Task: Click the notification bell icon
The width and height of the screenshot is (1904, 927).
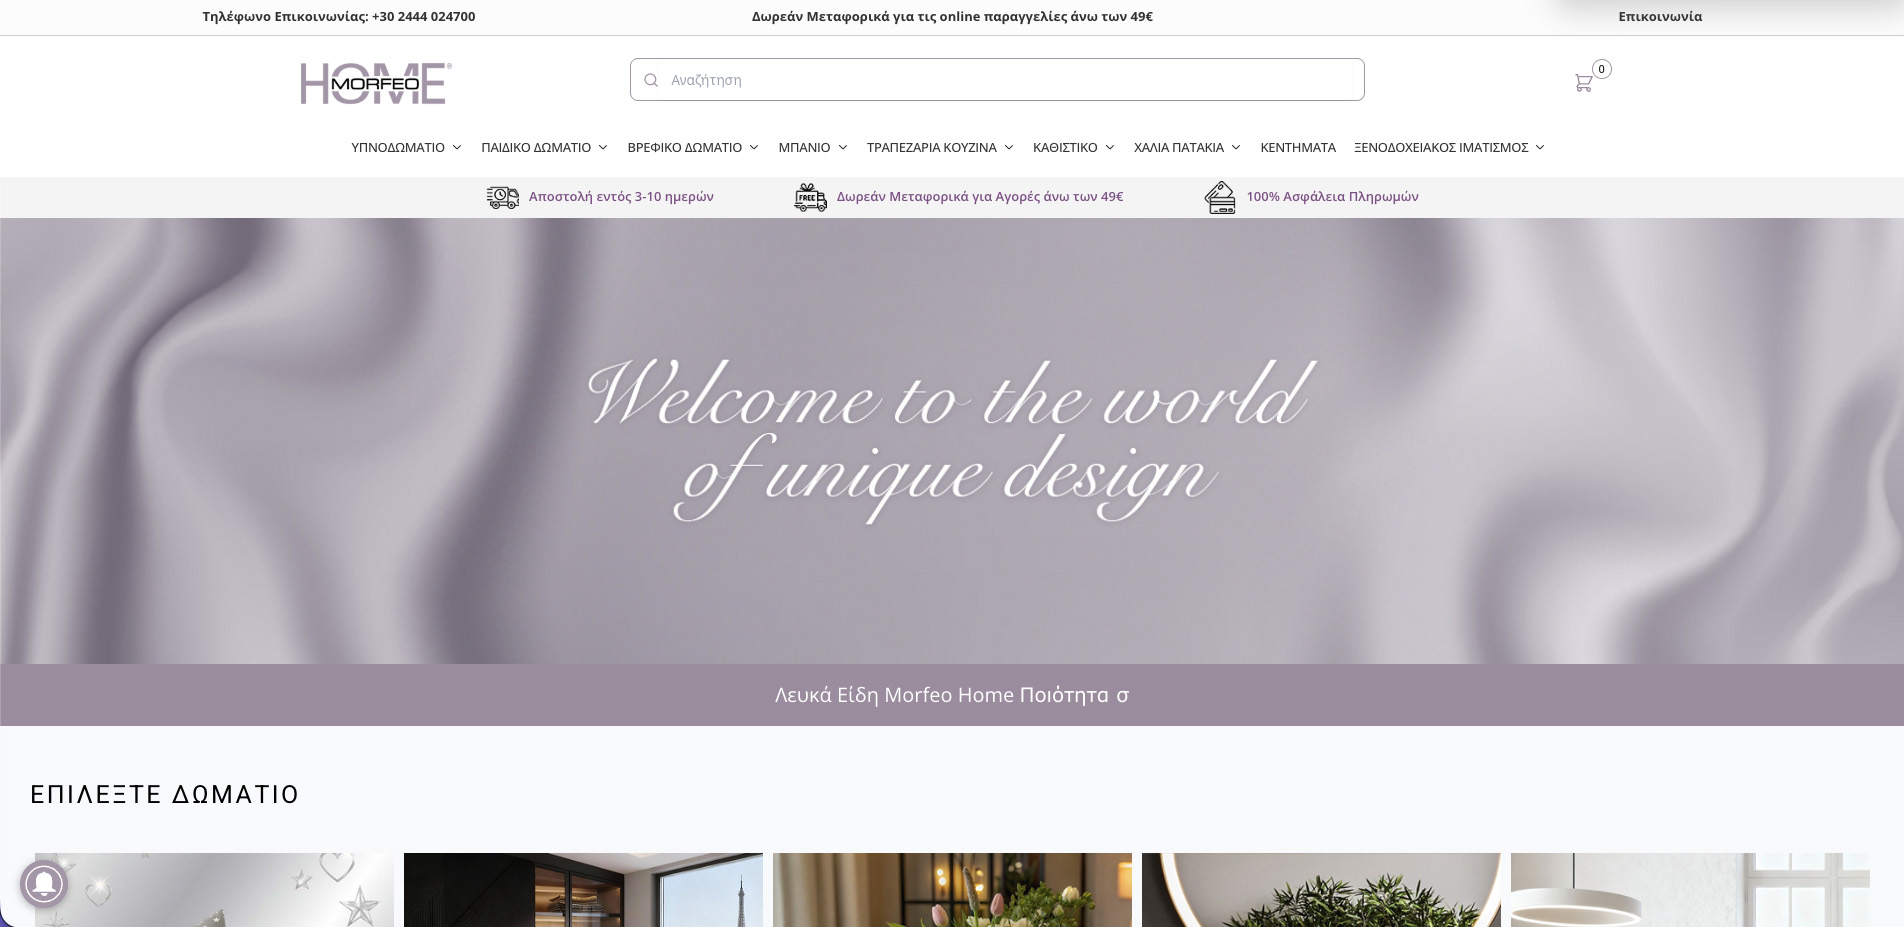Action: coord(44,884)
